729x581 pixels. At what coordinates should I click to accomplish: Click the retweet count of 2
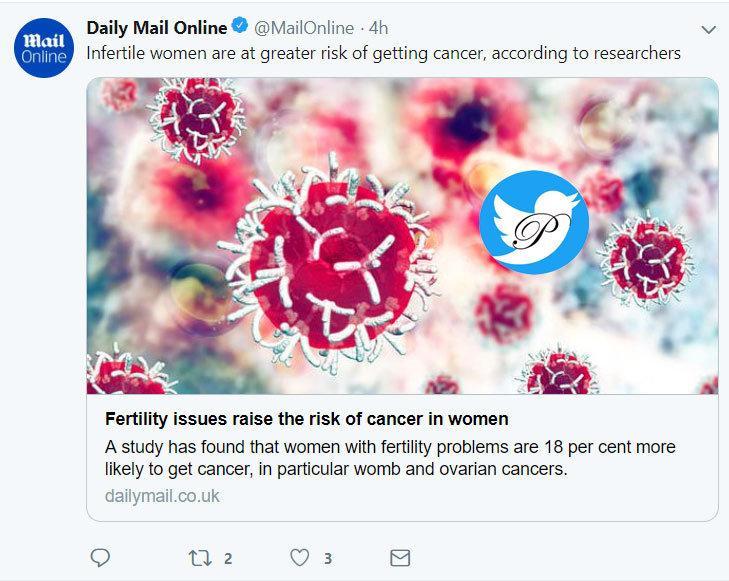228,558
